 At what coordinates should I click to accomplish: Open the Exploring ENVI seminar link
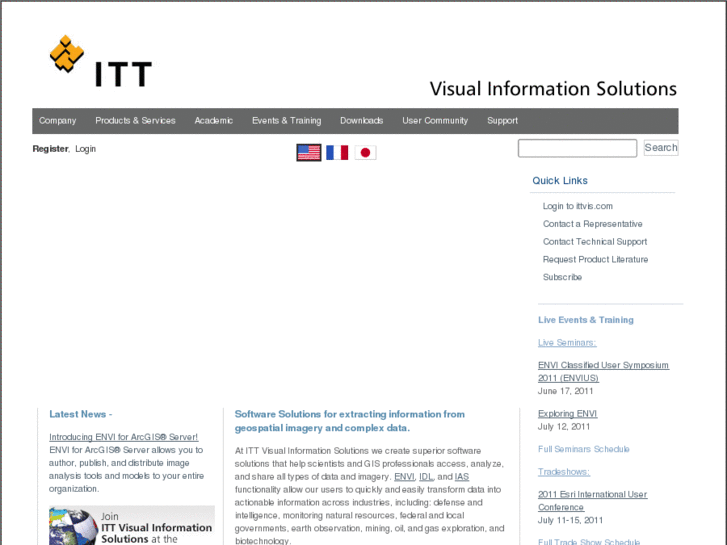click(x=568, y=414)
